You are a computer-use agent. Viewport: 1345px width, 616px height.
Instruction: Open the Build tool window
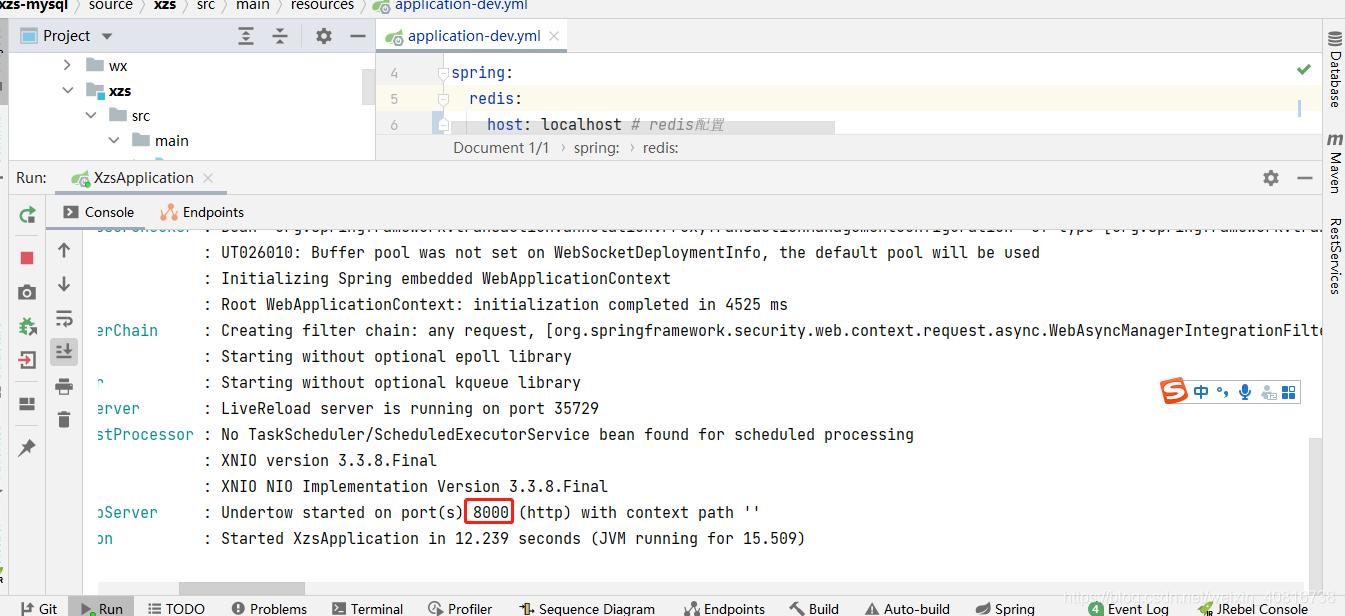[814, 608]
